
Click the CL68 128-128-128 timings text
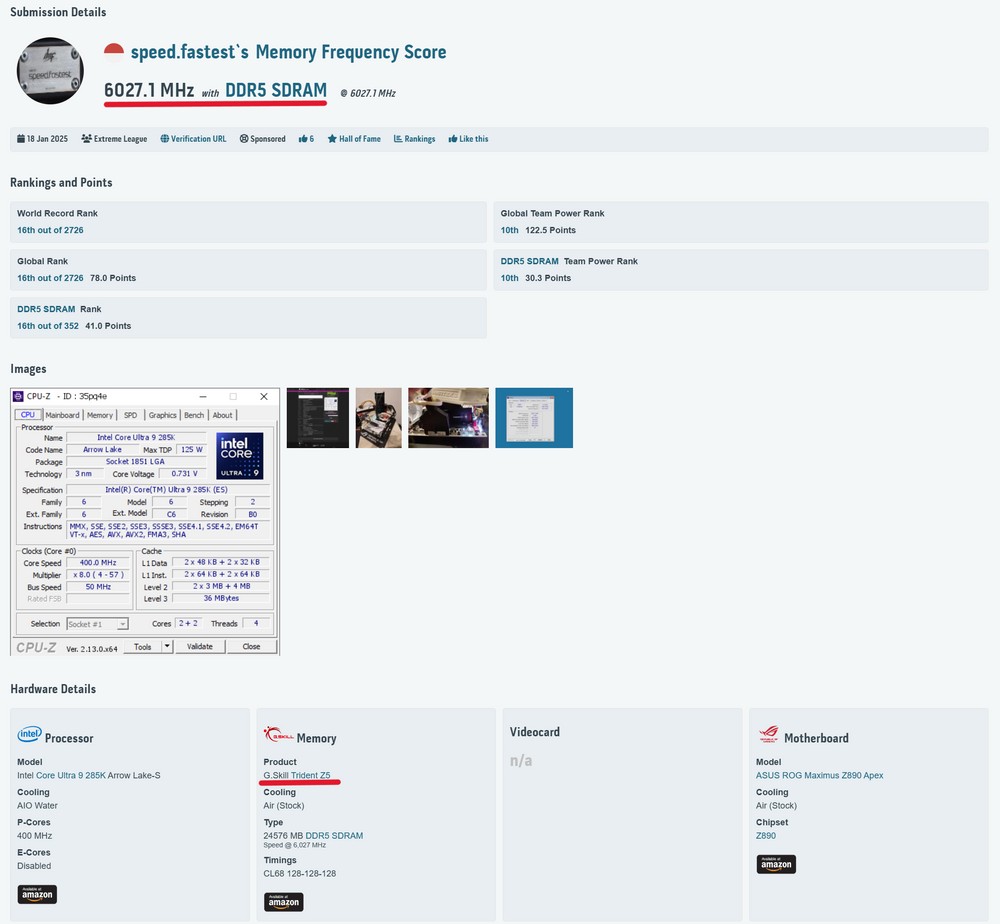pos(300,874)
